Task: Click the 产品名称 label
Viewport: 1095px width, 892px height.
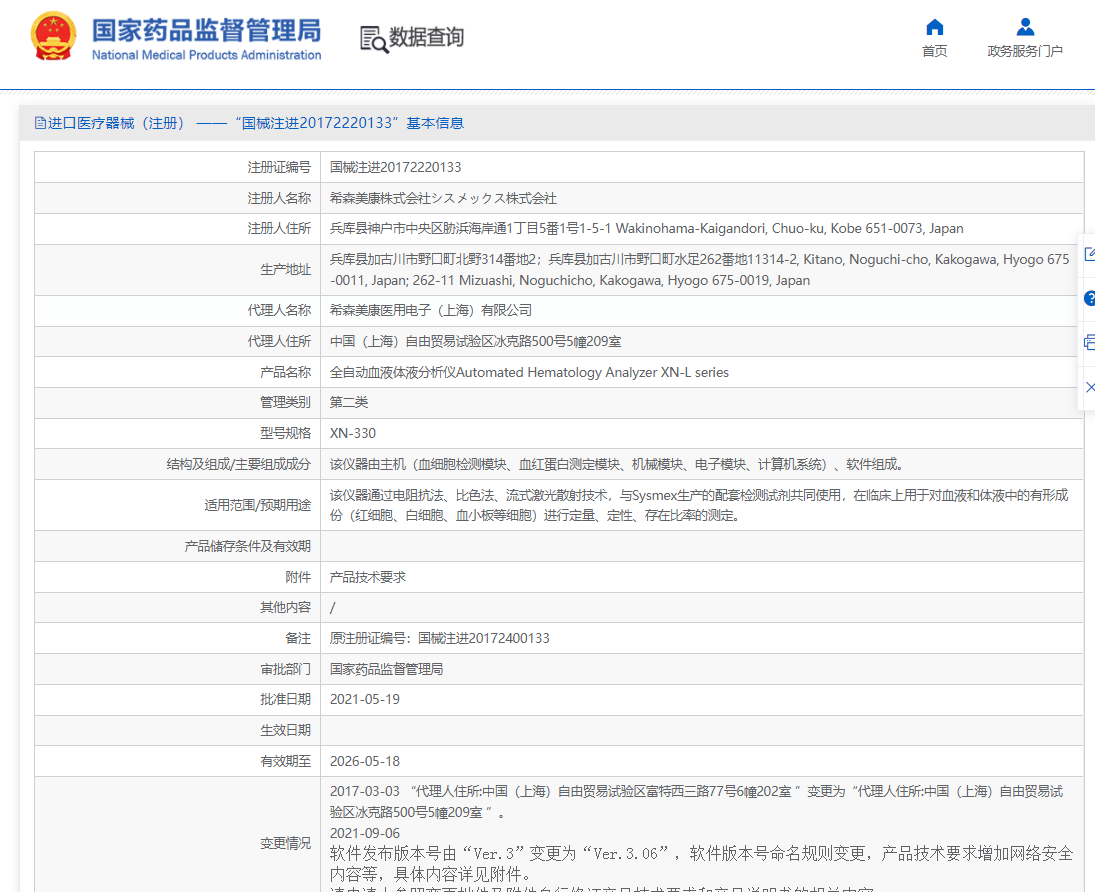Action: tap(286, 372)
